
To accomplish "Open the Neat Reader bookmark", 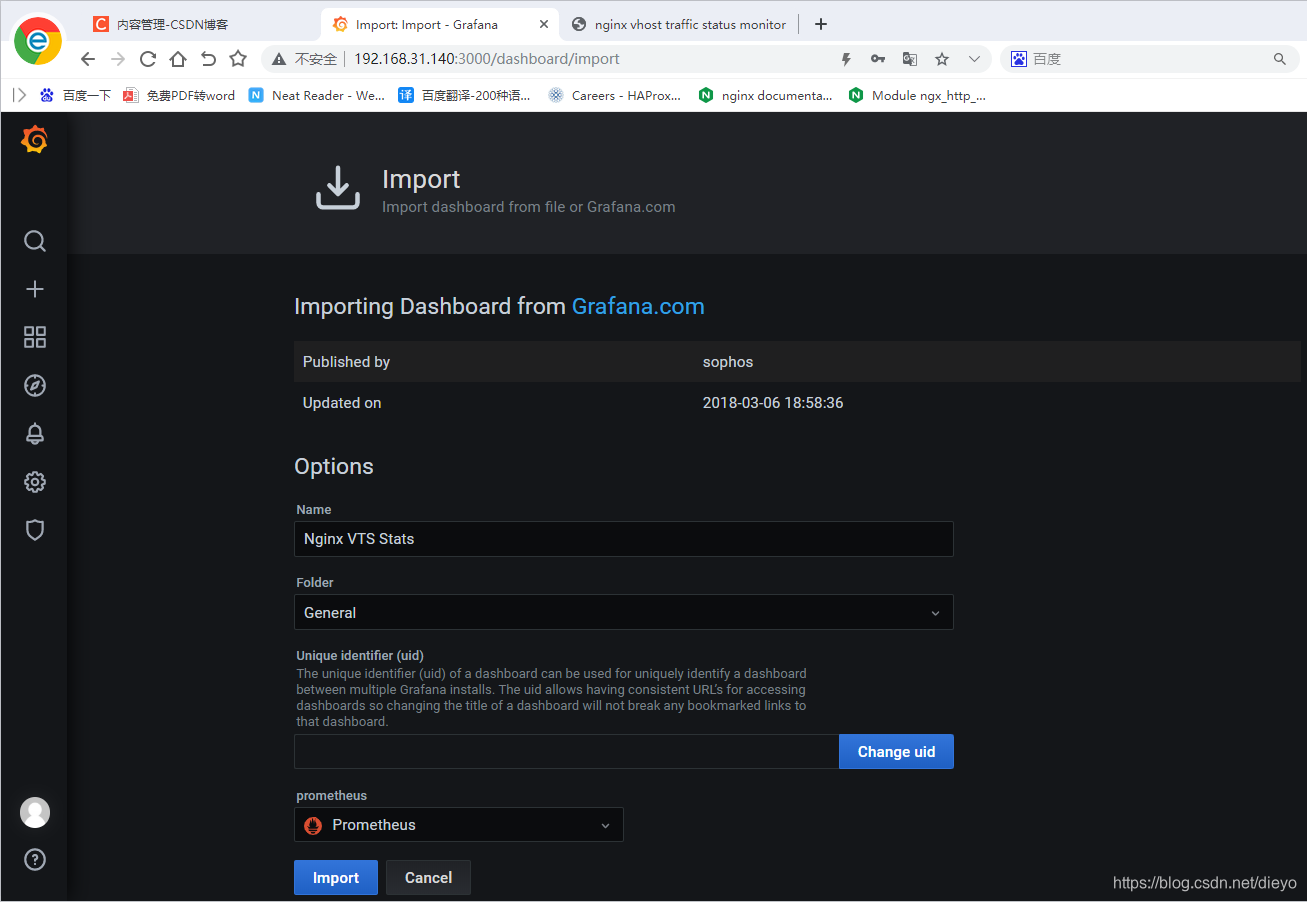I will 317,95.
